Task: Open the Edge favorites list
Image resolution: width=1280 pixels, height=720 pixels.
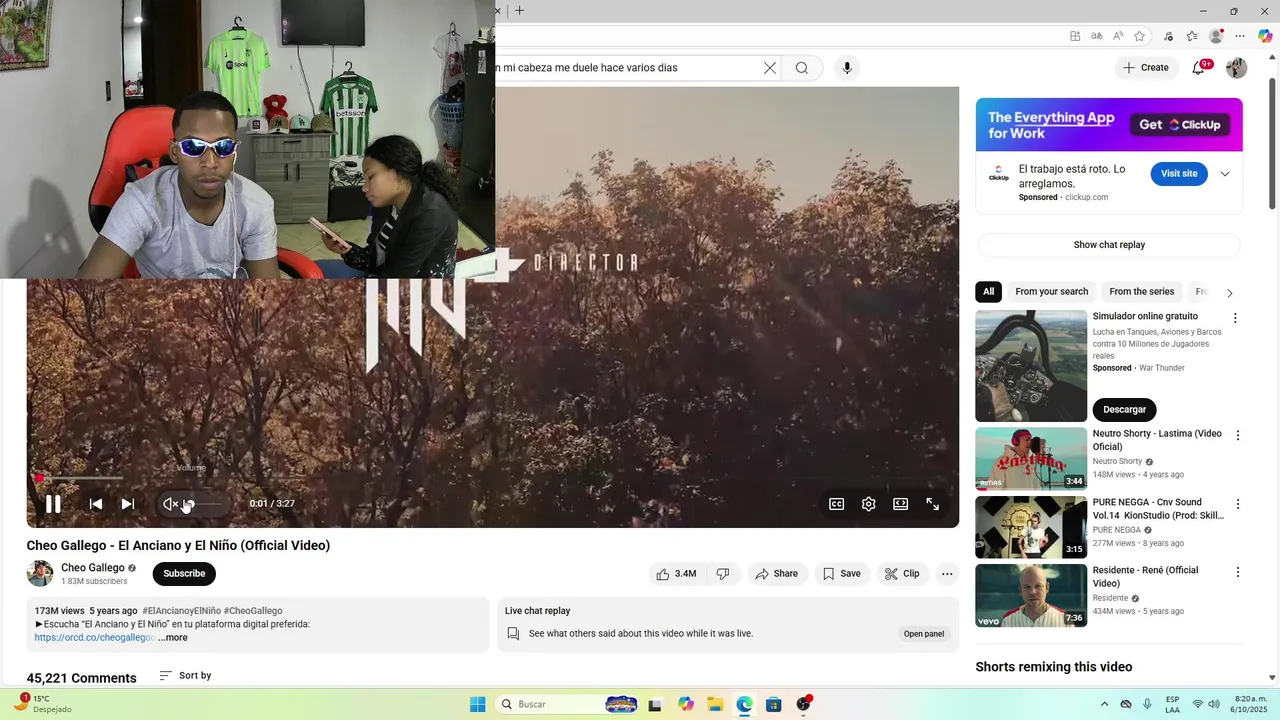Action: [x=1192, y=36]
